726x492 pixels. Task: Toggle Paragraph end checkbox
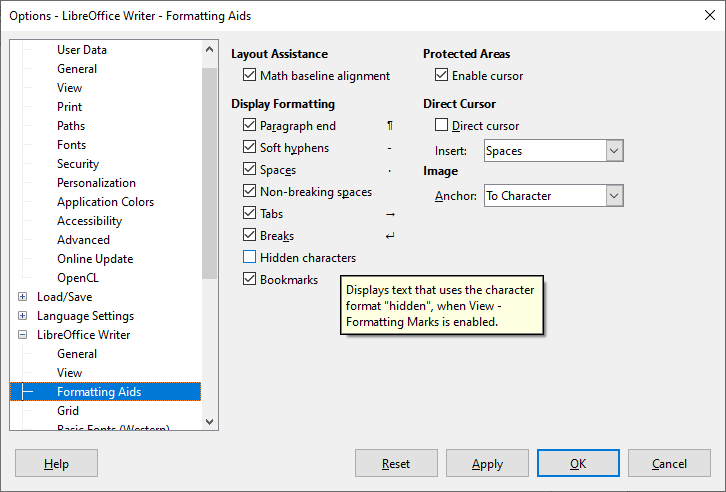pos(249,125)
